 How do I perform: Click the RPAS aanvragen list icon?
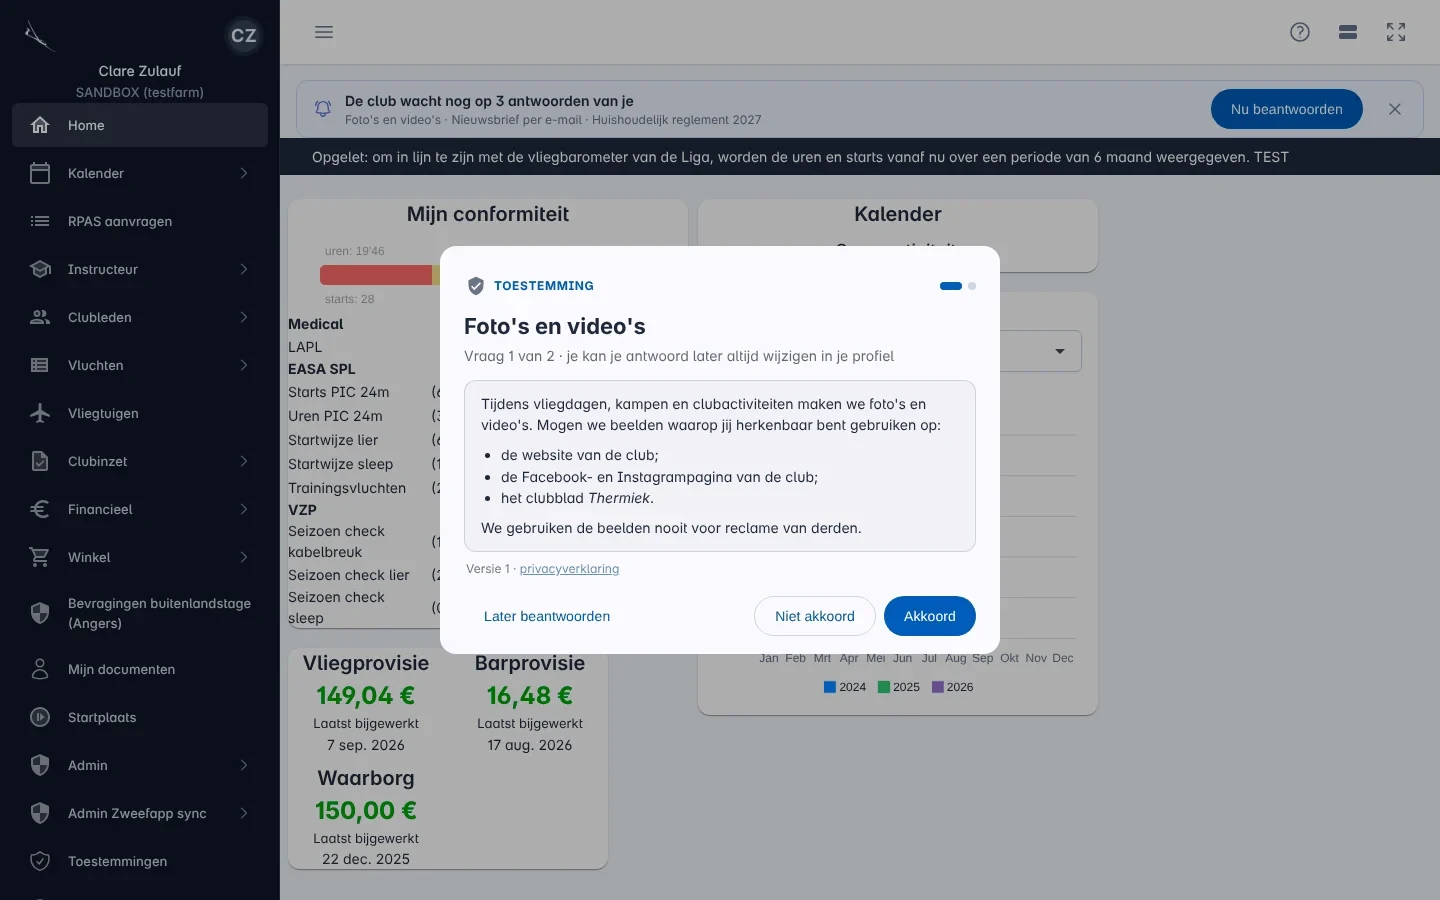pos(40,221)
